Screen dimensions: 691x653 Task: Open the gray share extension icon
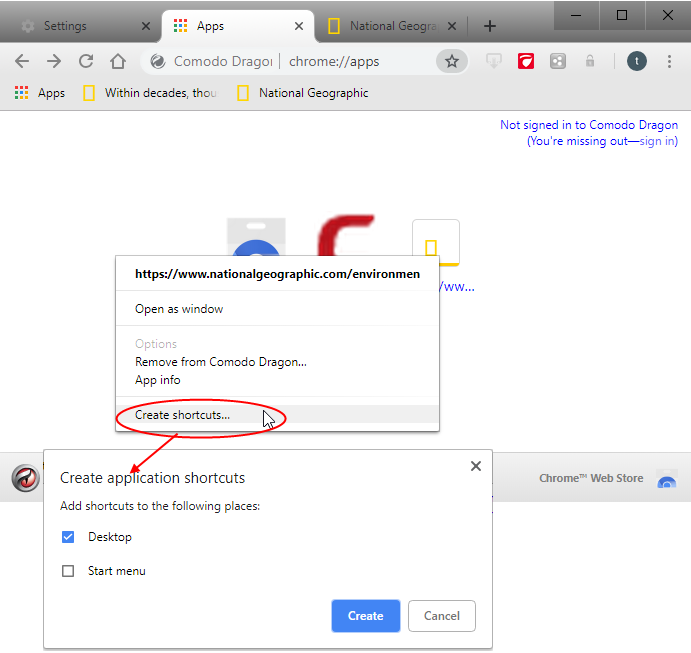(557, 61)
